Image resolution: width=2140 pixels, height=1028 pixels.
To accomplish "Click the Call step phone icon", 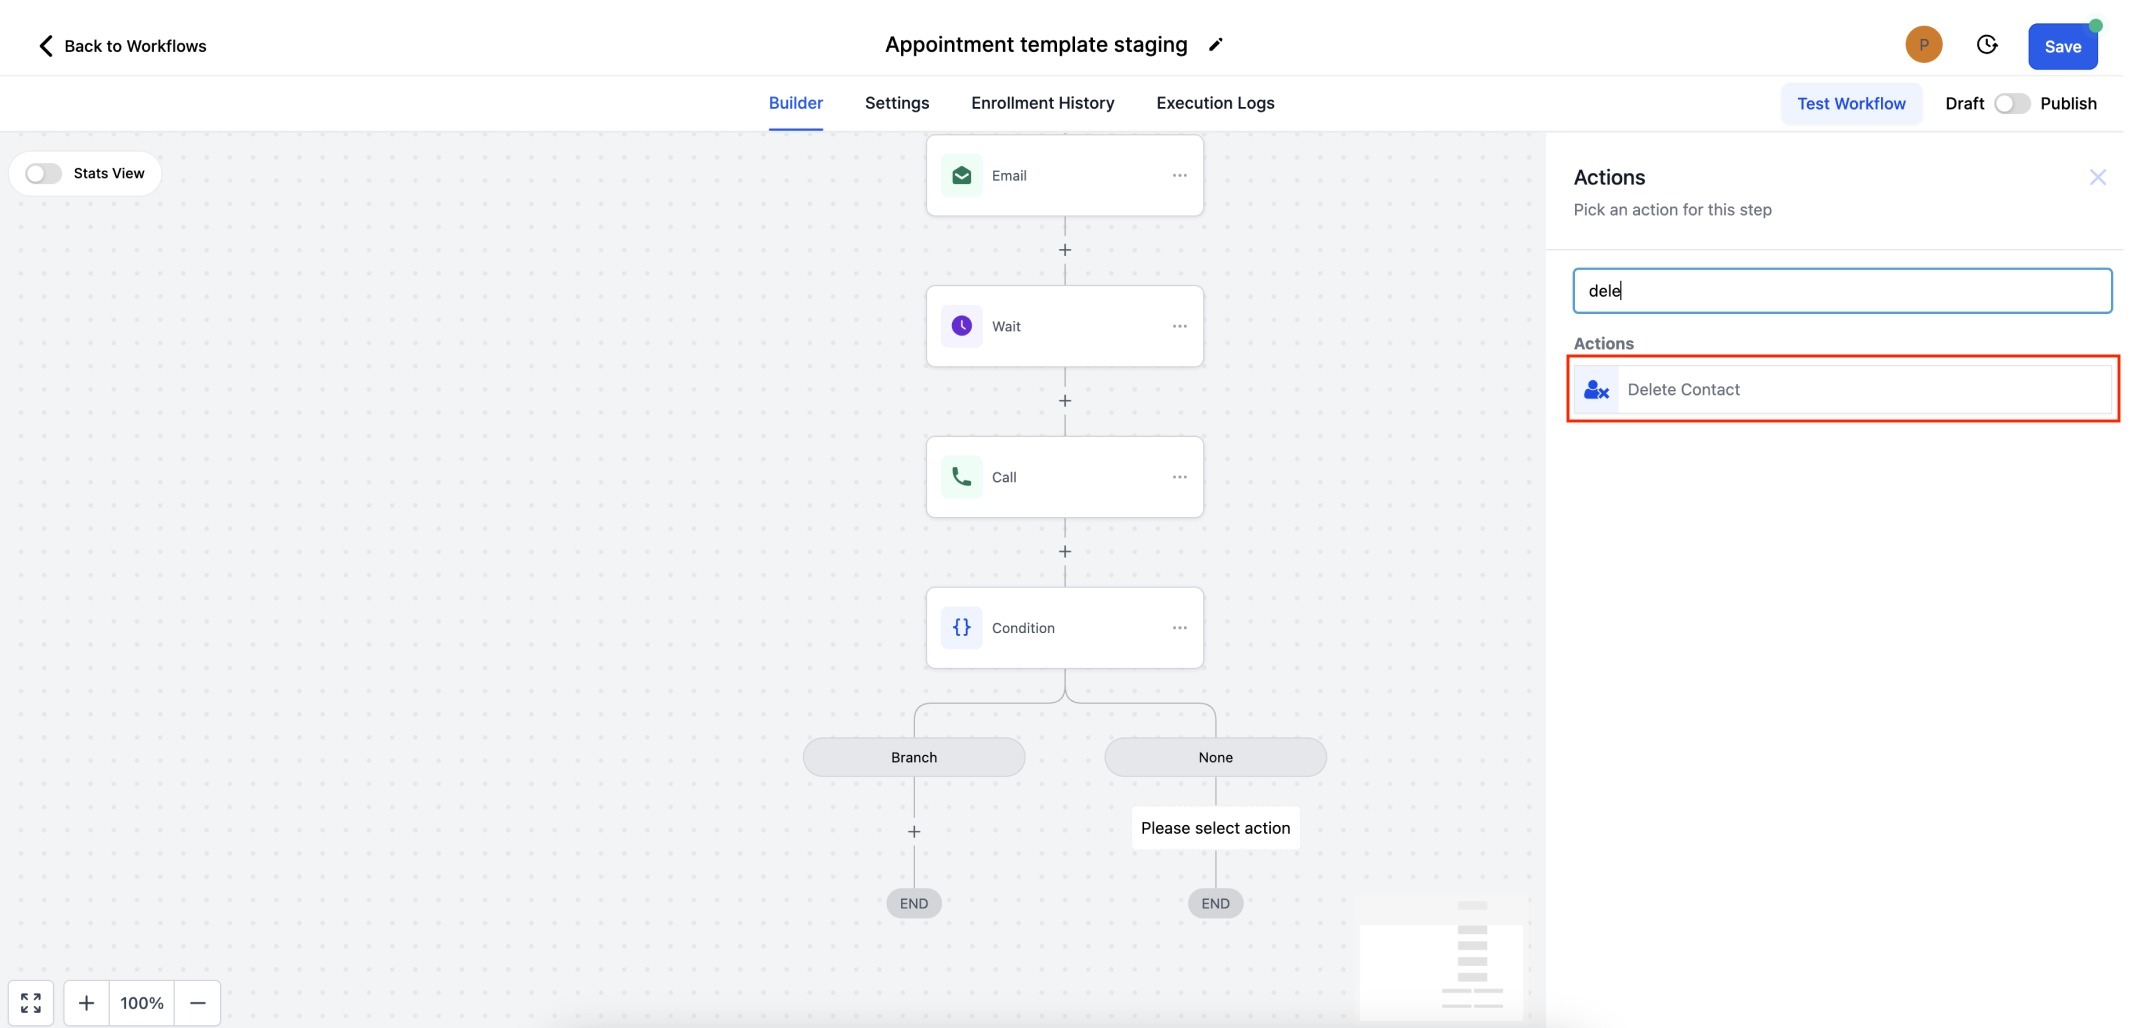I will [961, 477].
